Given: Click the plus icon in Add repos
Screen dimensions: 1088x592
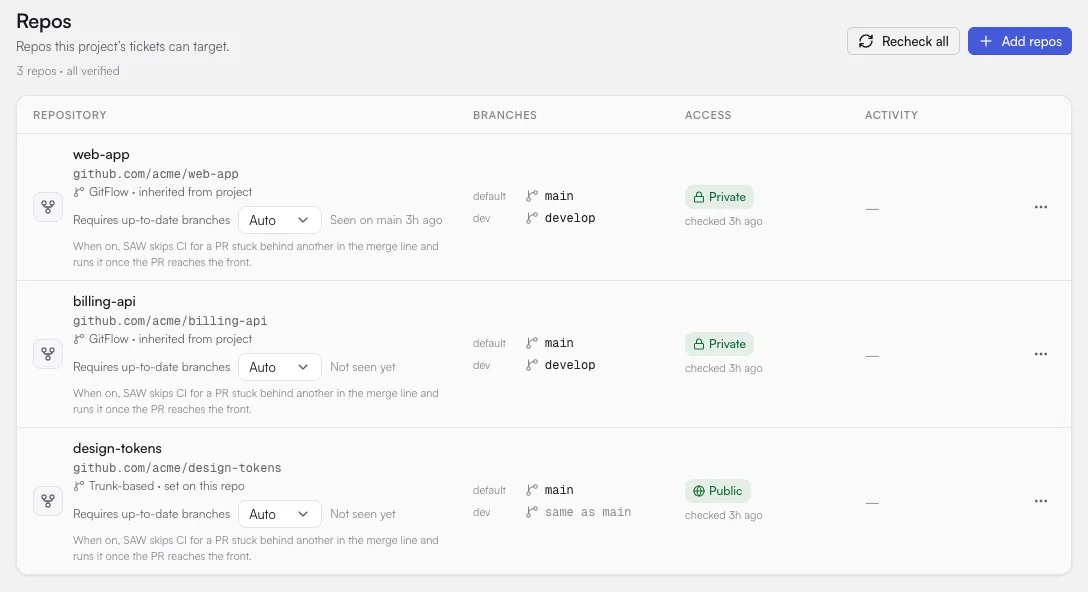Looking at the screenshot, I should 986,42.
